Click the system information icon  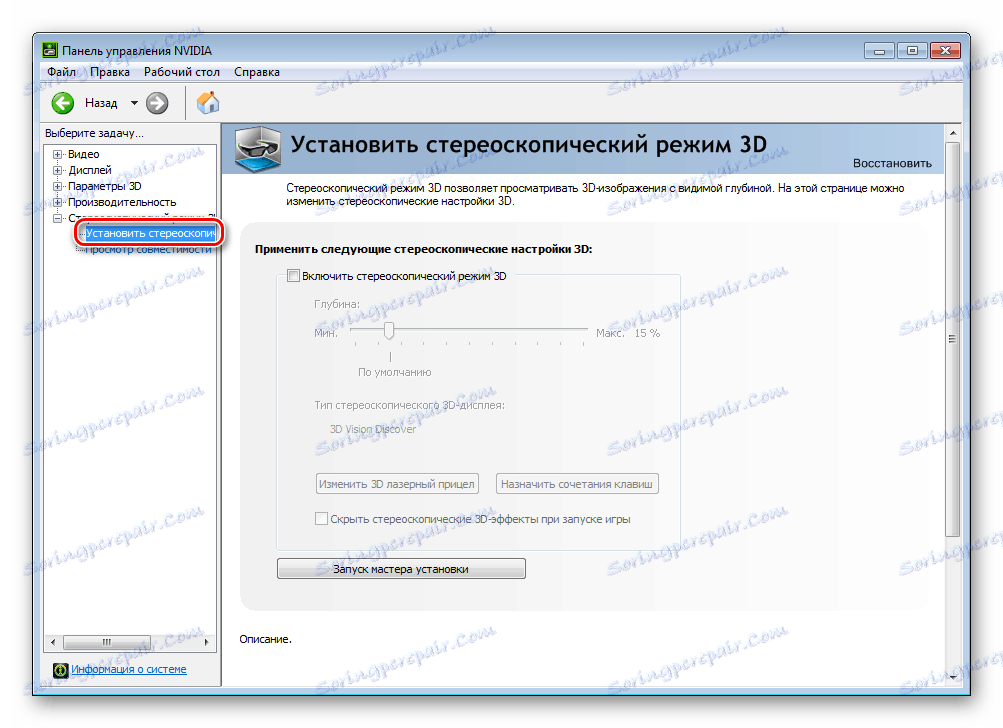(61, 670)
